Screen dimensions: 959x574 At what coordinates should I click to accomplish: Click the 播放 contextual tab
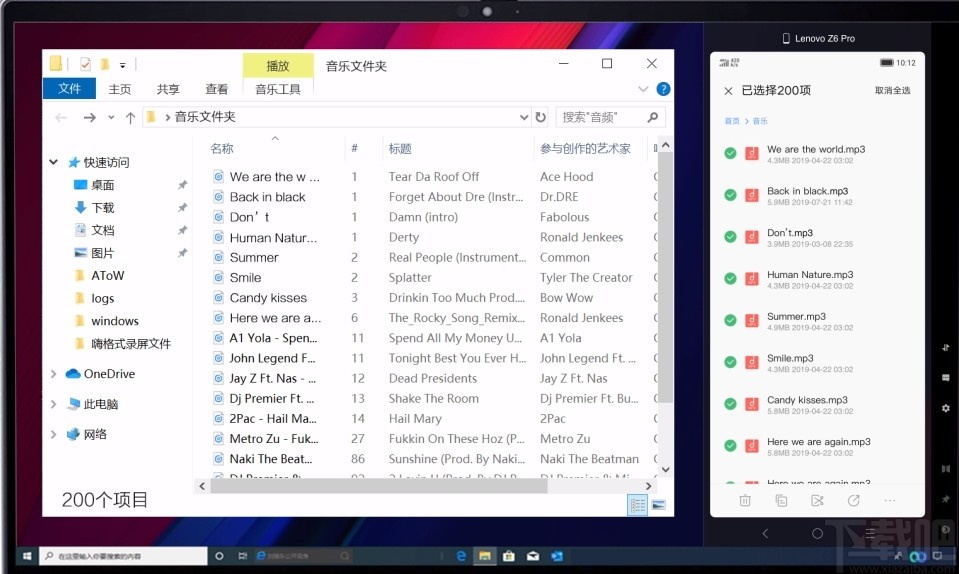(278, 65)
